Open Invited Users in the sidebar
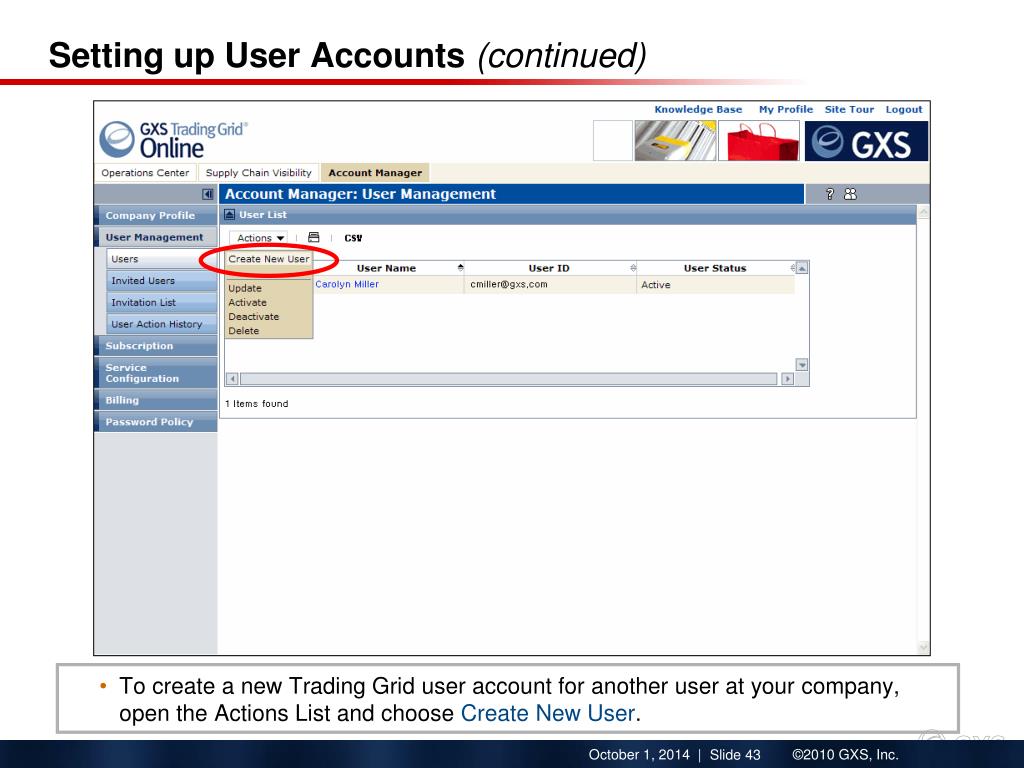This screenshot has height=768, width=1024. point(161,281)
